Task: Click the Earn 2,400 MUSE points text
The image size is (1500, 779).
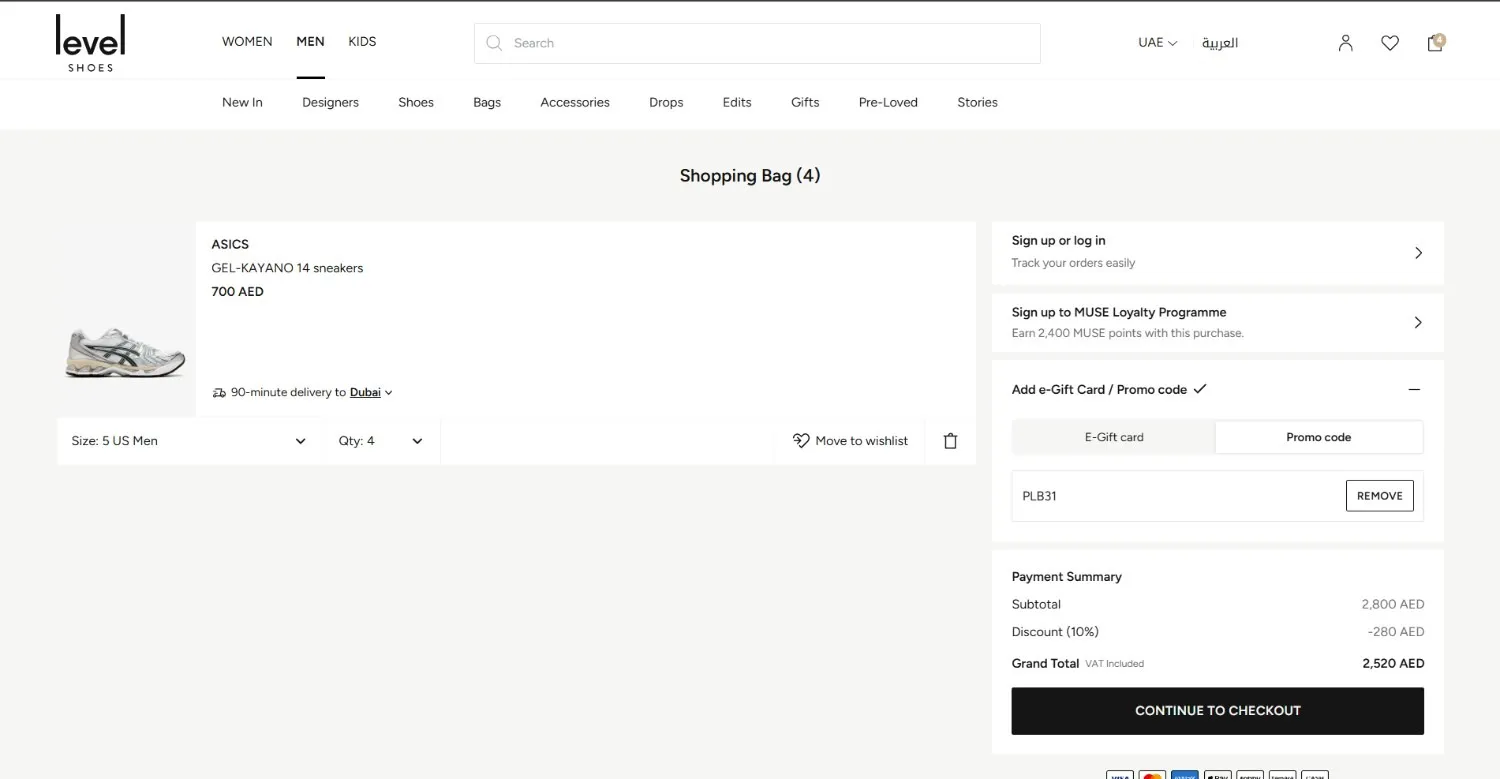Action: 1127,334
